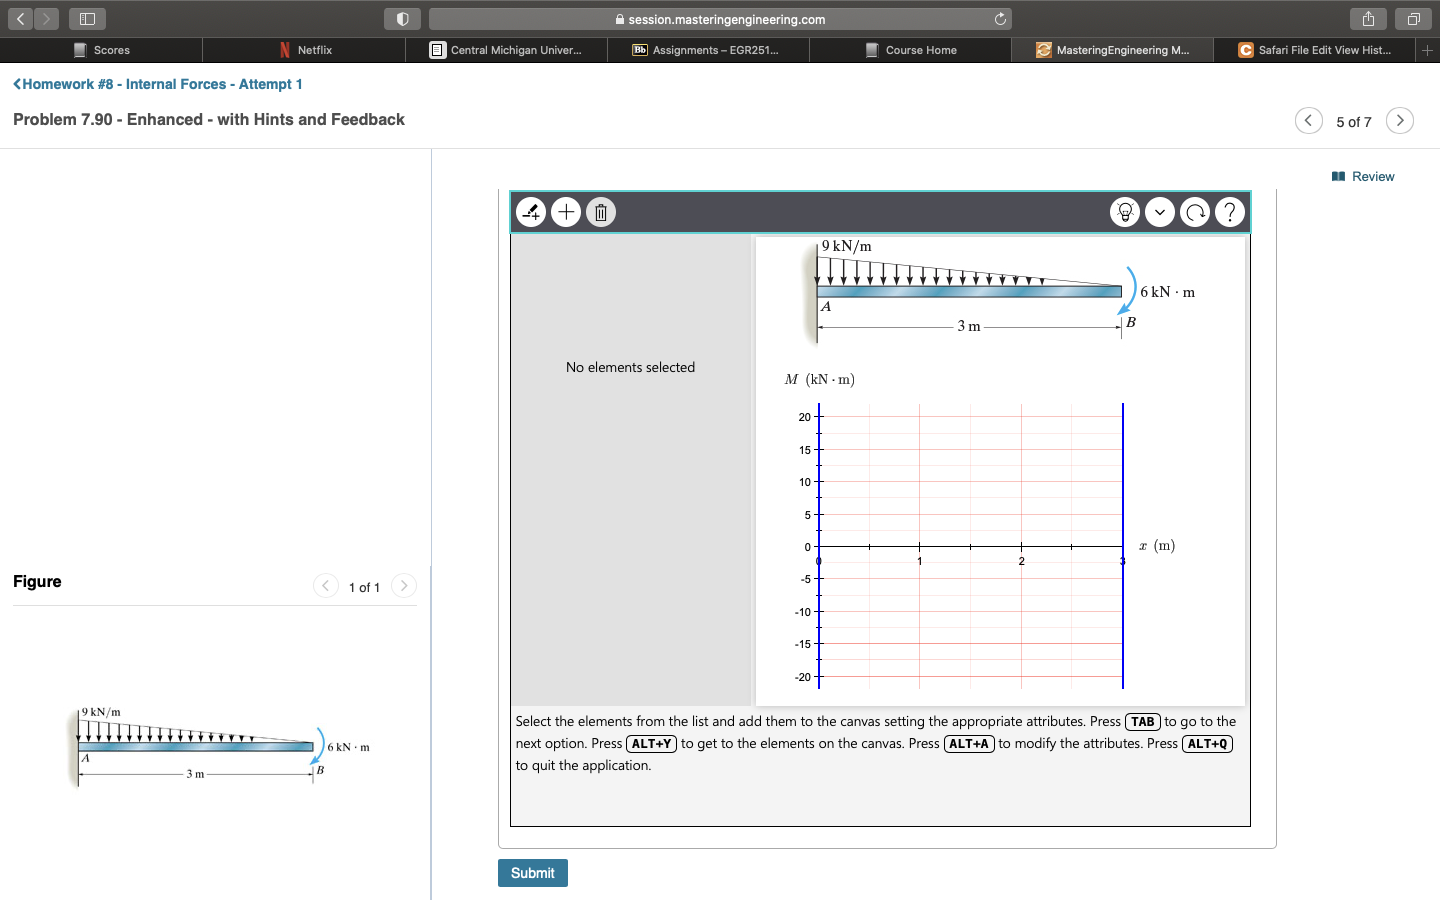
Task: Click the sidebar toggle icon in Safari
Action: 87,18
